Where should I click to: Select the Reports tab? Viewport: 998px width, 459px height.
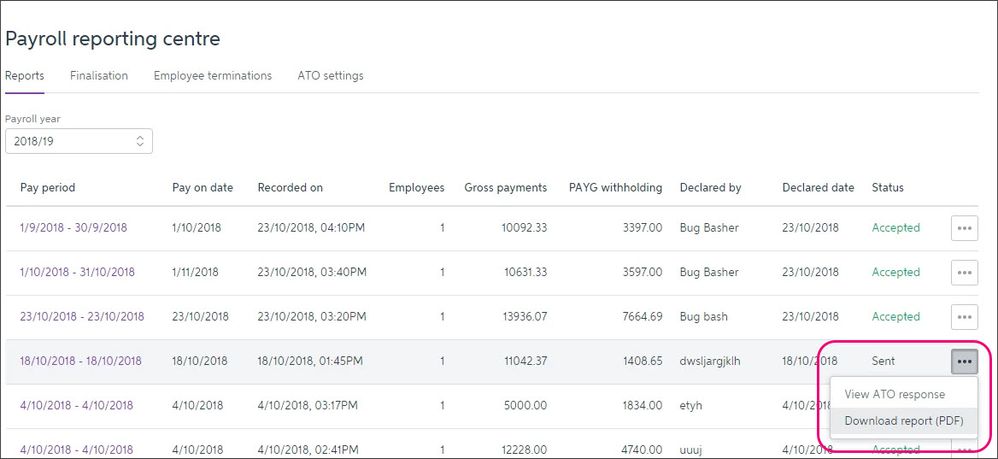(24, 76)
